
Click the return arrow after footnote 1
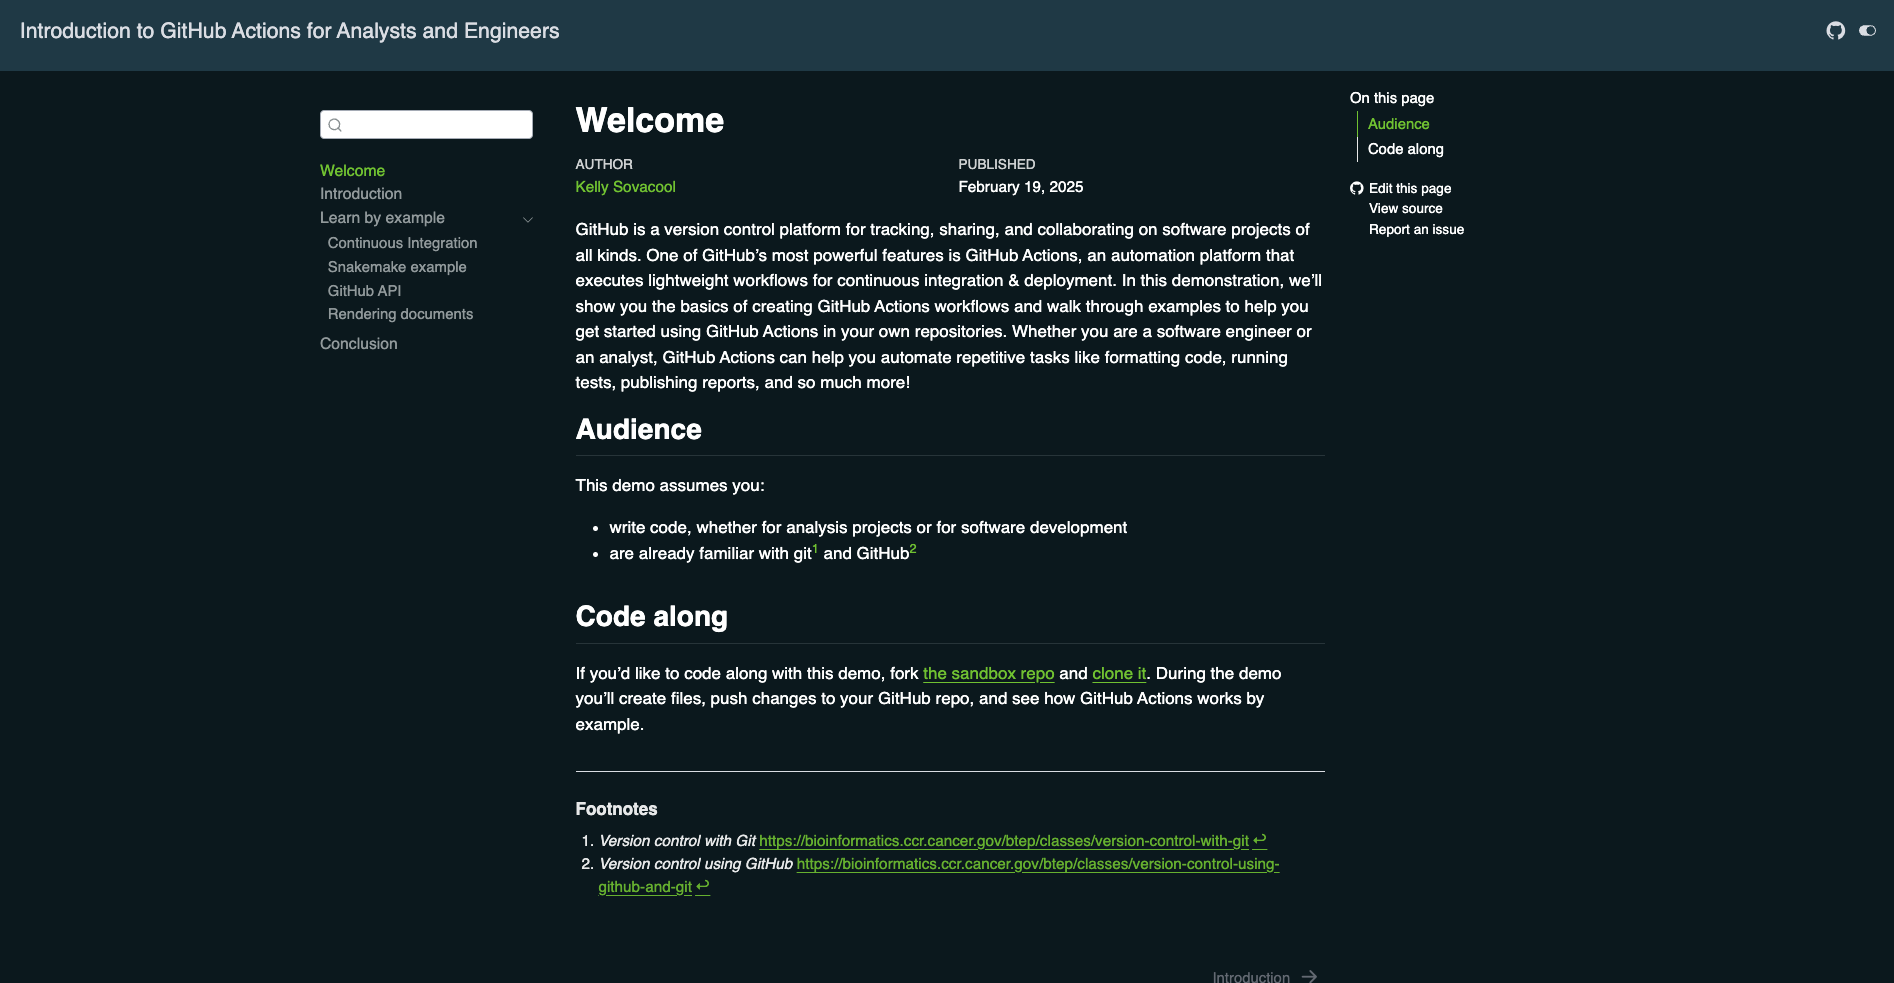pyautogui.click(x=1260, y=840)
